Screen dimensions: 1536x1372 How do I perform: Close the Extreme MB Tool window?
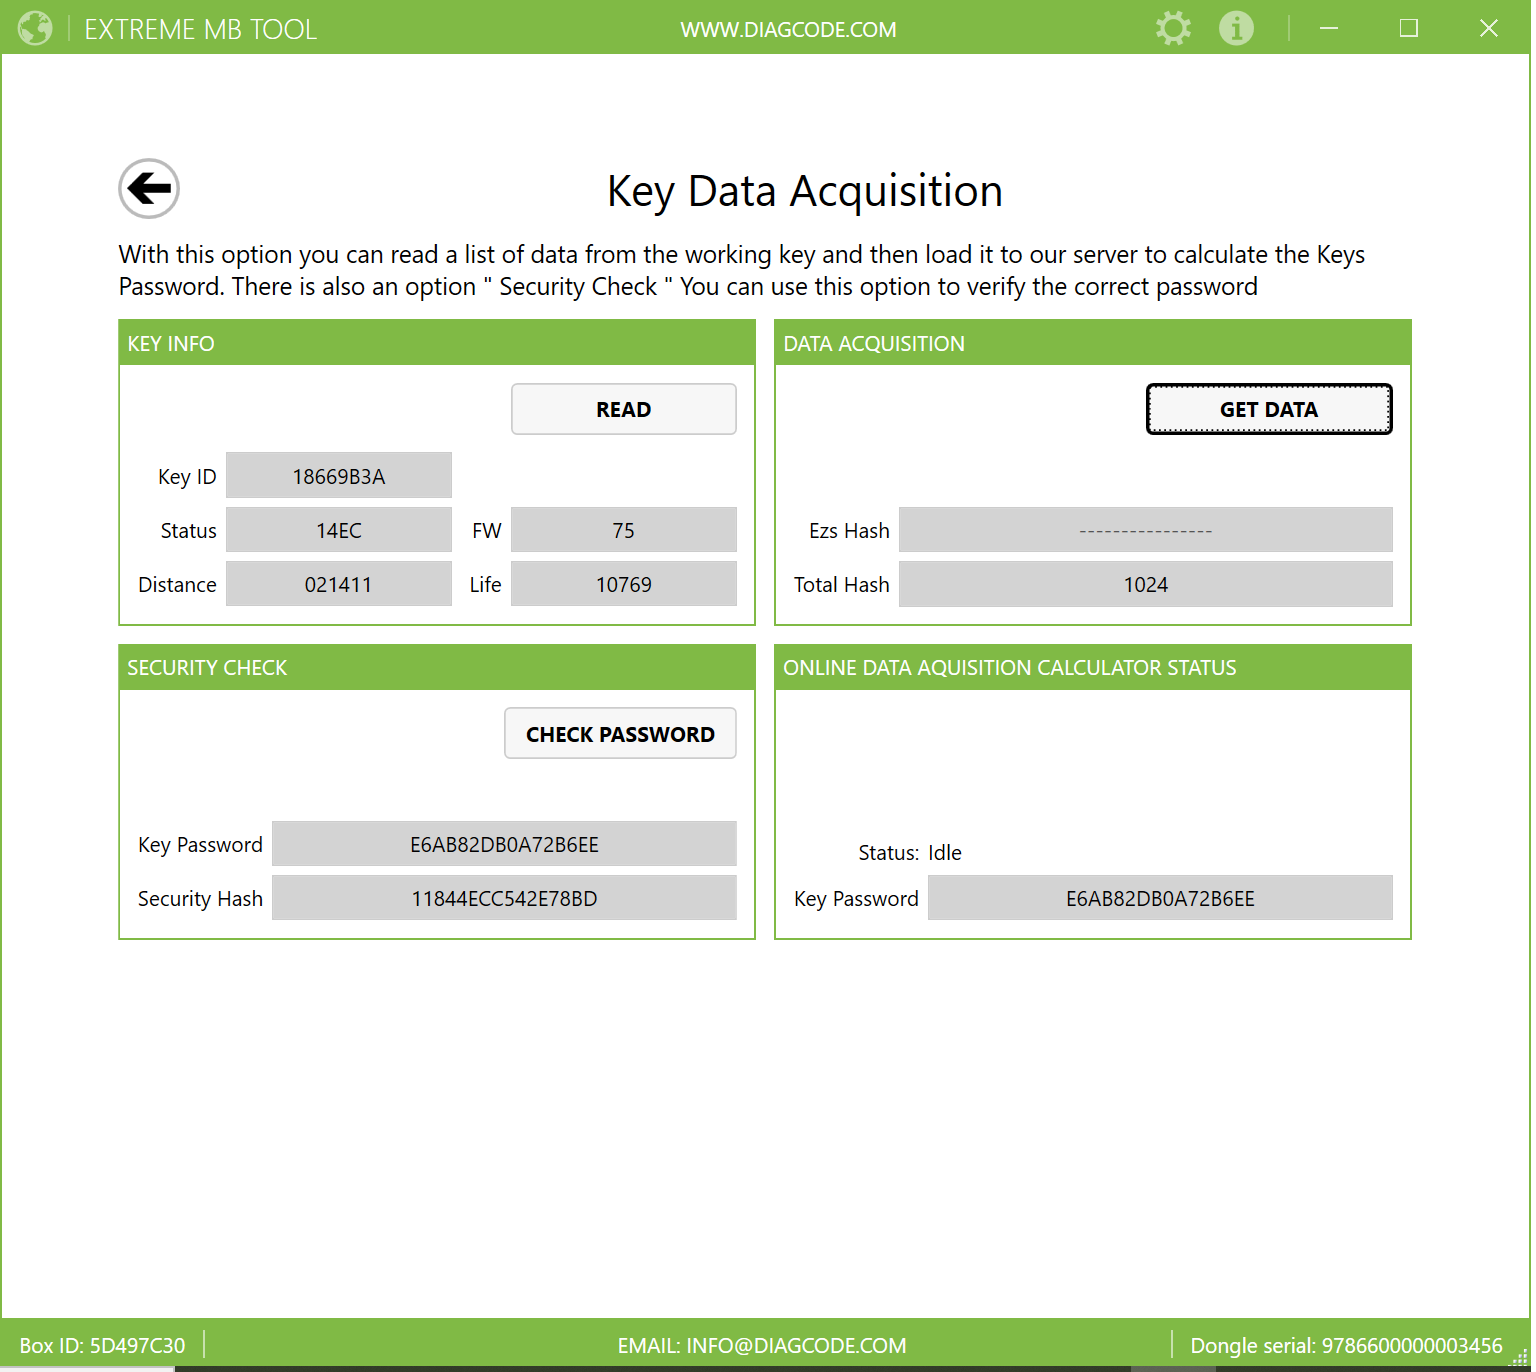click(1488, 28)
